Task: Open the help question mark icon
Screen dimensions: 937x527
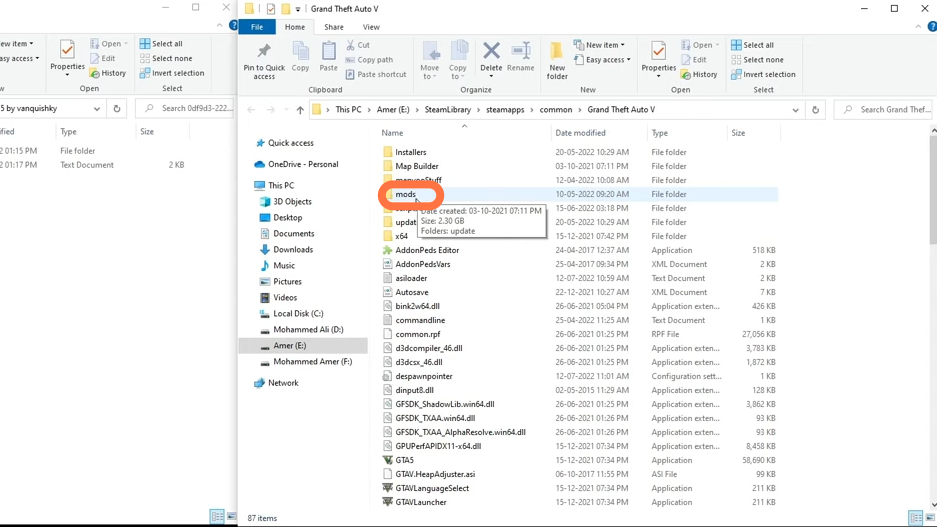Action: (x=932, y=27)
